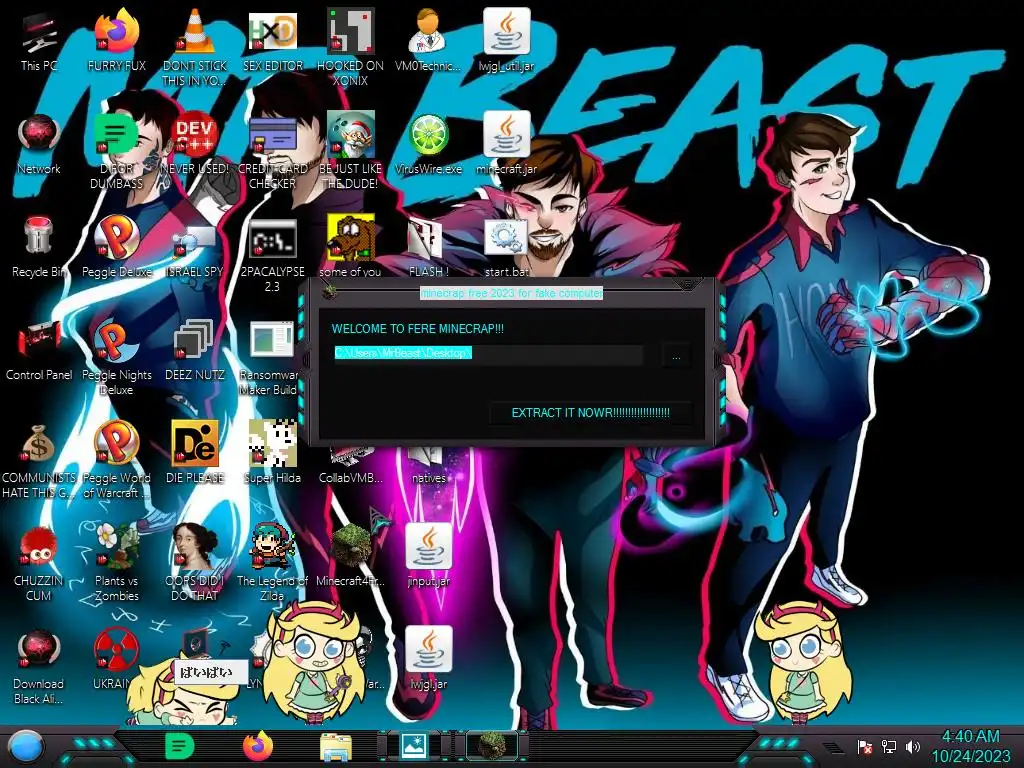Switch to Minecraft block taskbar item
1024x768 pixels.
(492, 746)
